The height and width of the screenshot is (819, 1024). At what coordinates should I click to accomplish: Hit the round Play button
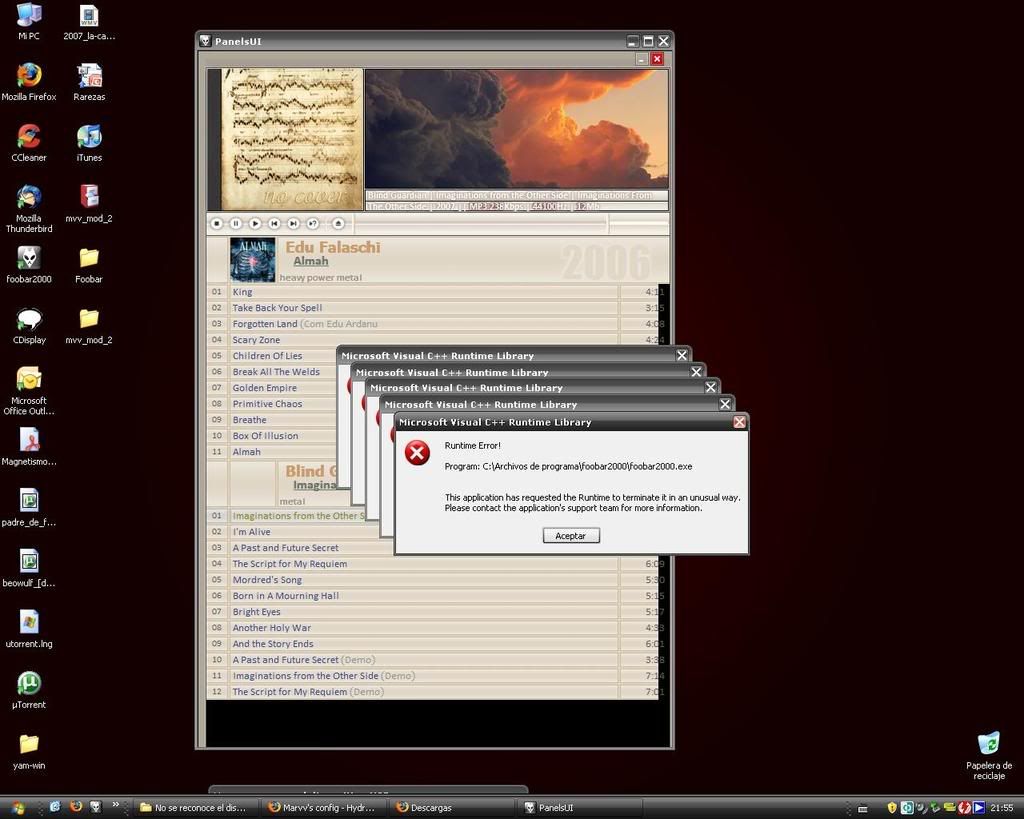[255, 223]
